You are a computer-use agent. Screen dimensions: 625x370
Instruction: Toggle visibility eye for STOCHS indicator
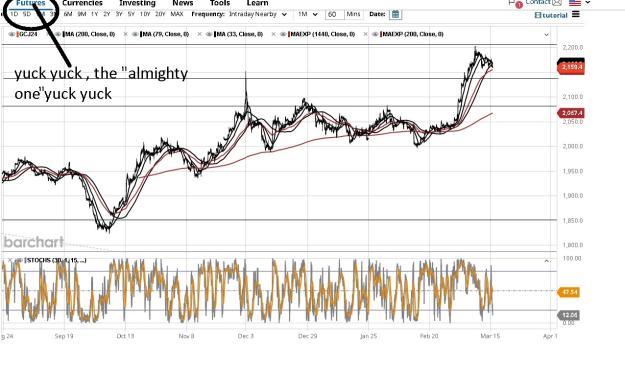18,260
